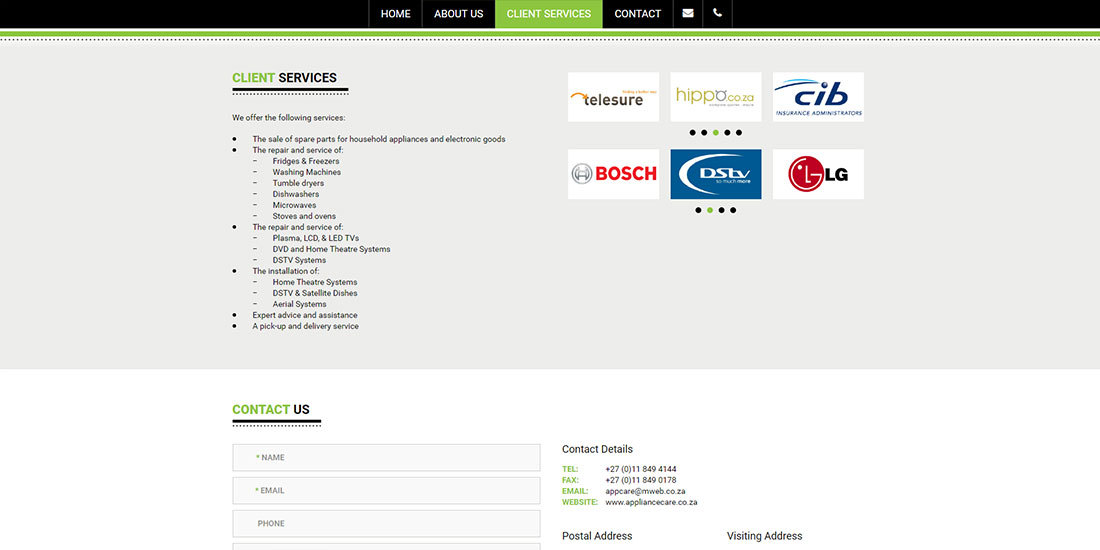This screenshot has height=550, width=1100.
Task: Open the www.appliancecare.co.za website link
Action: (x=651, y=502)
